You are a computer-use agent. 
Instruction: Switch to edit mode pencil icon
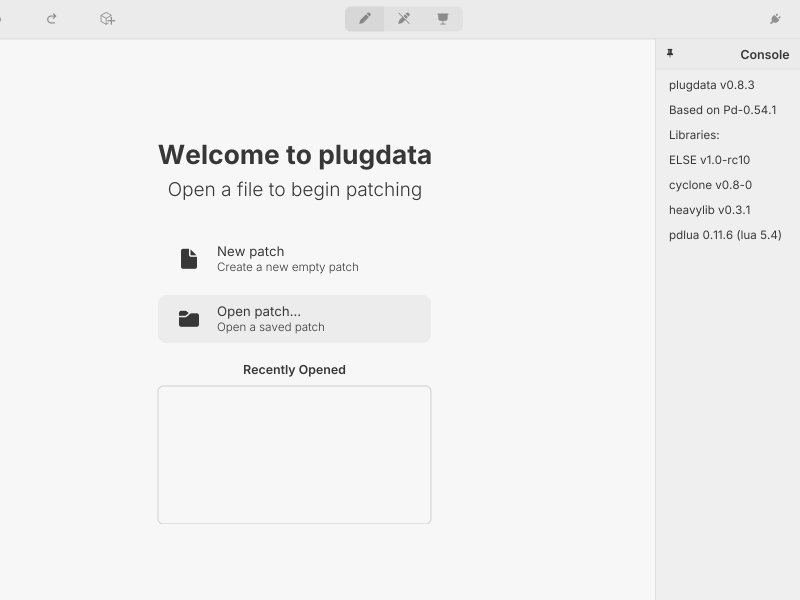coord(365,19)
